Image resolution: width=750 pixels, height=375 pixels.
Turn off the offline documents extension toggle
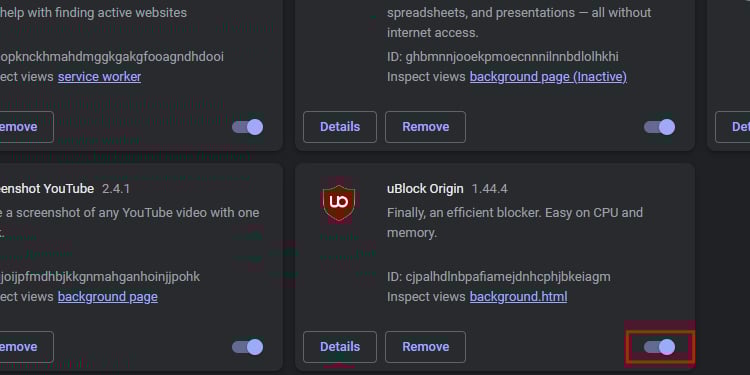(659, 127)
